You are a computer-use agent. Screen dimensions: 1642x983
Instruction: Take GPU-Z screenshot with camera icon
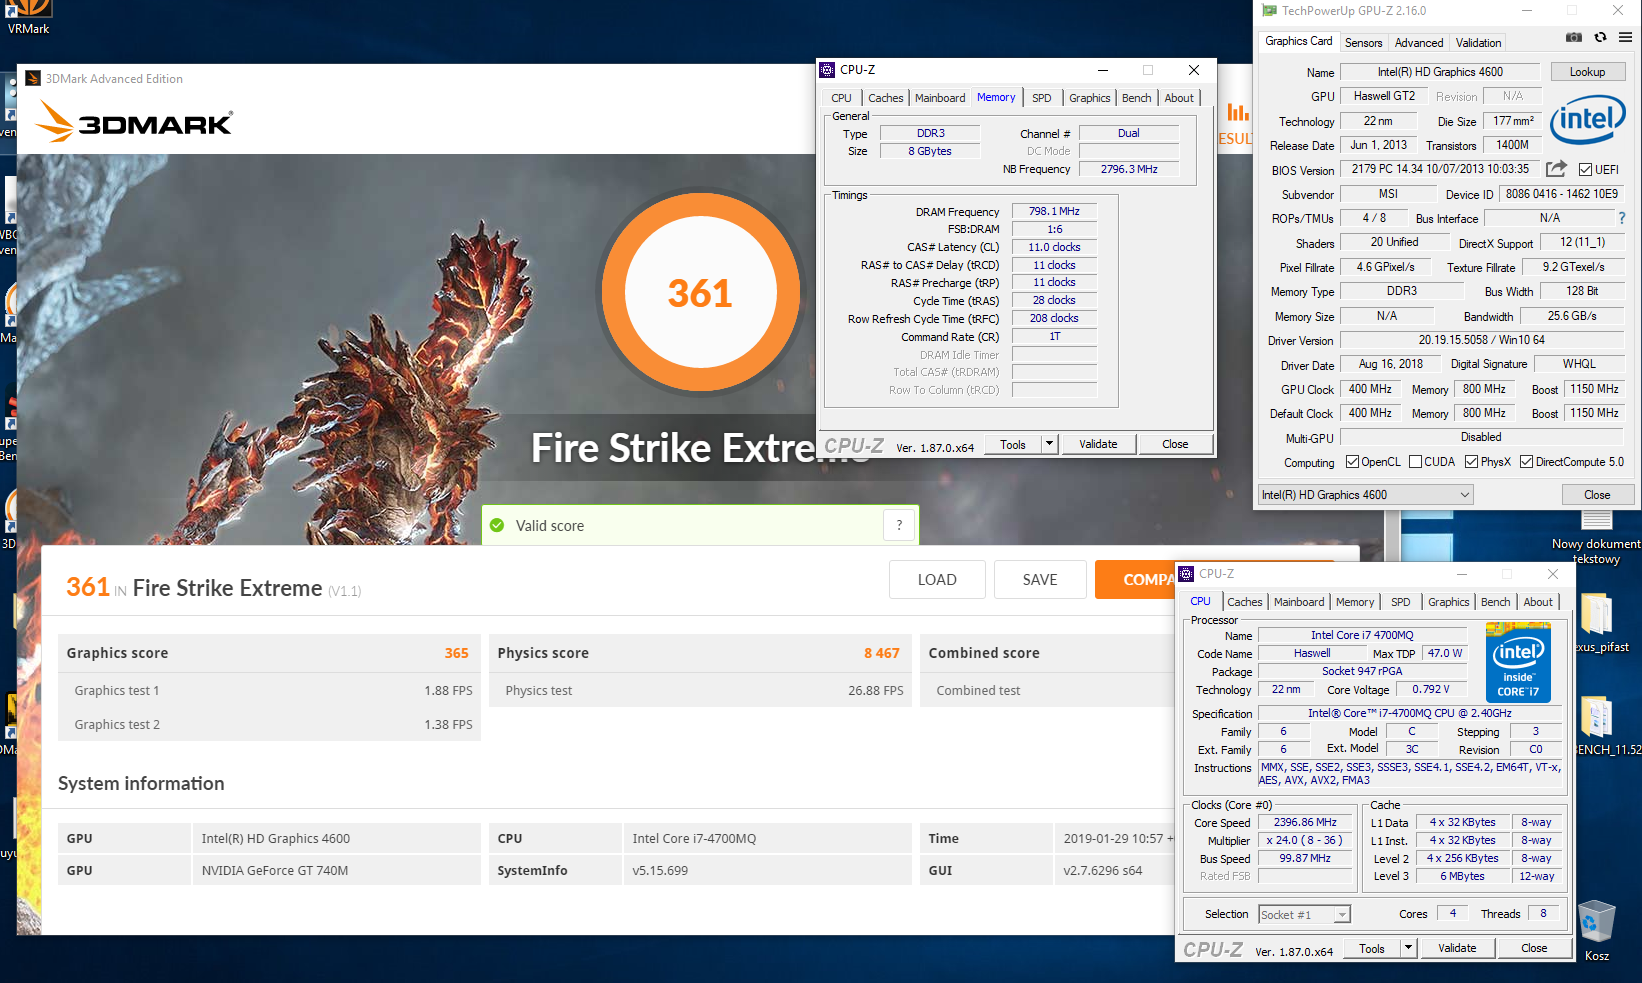click(1574, 38)
